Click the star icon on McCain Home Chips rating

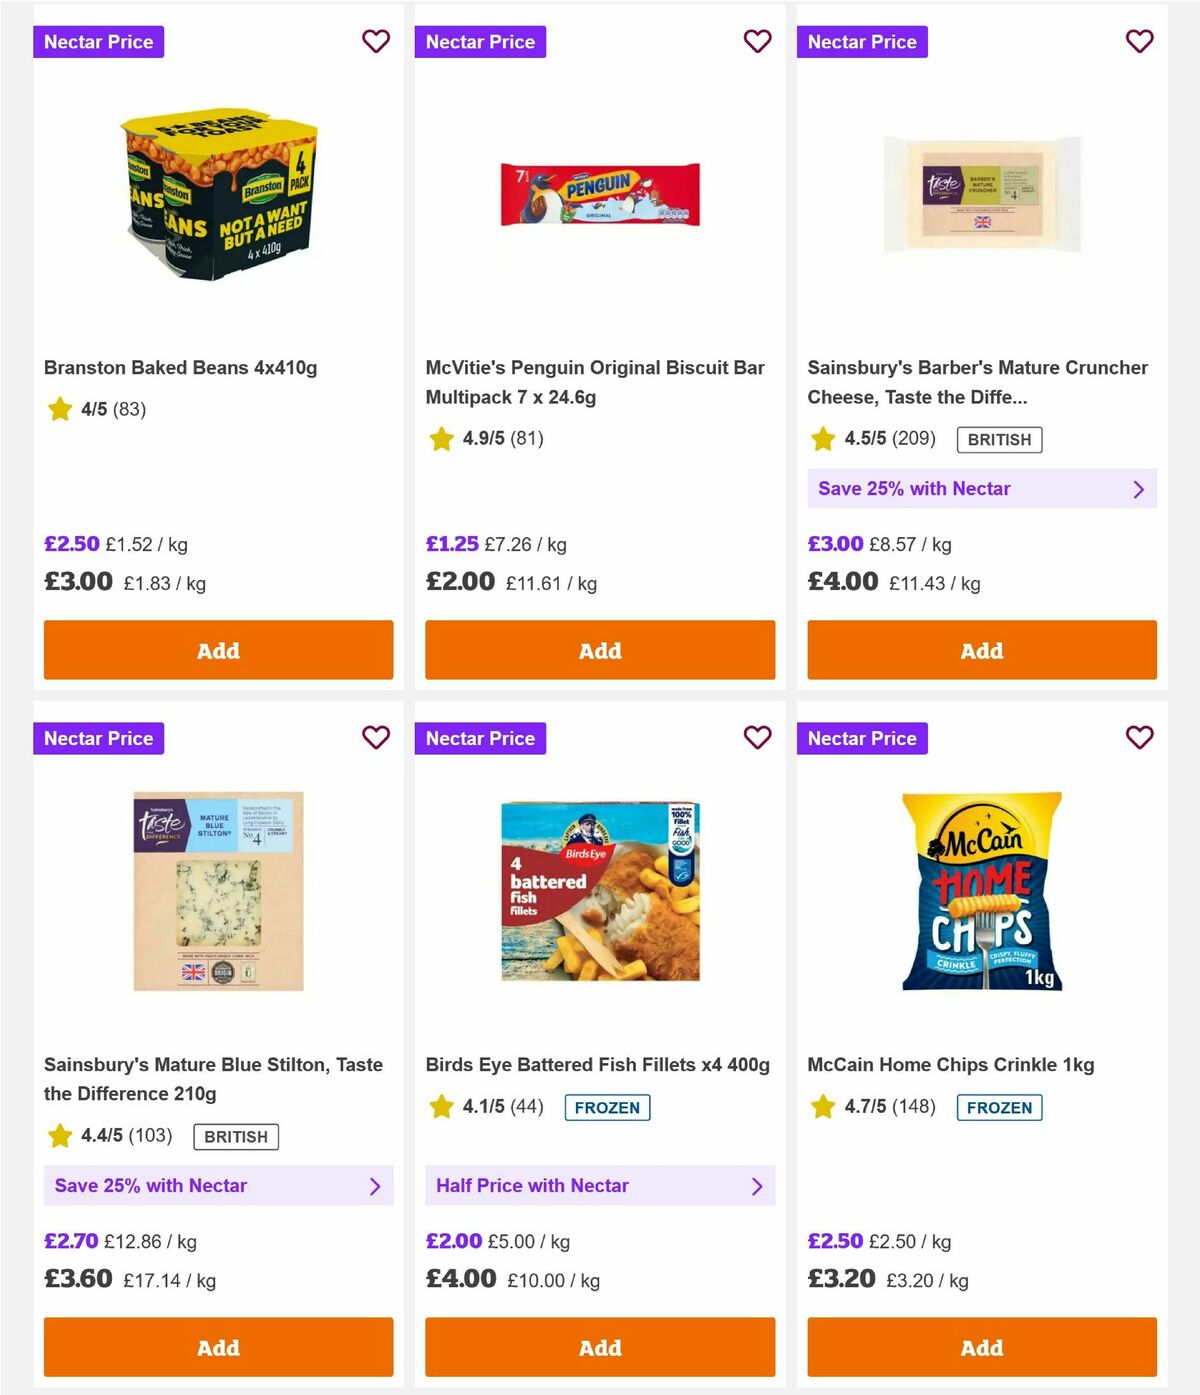(822, 1107)
